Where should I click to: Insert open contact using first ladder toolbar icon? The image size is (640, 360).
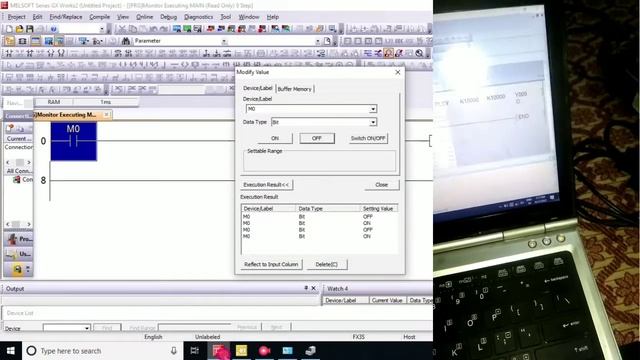9,53
